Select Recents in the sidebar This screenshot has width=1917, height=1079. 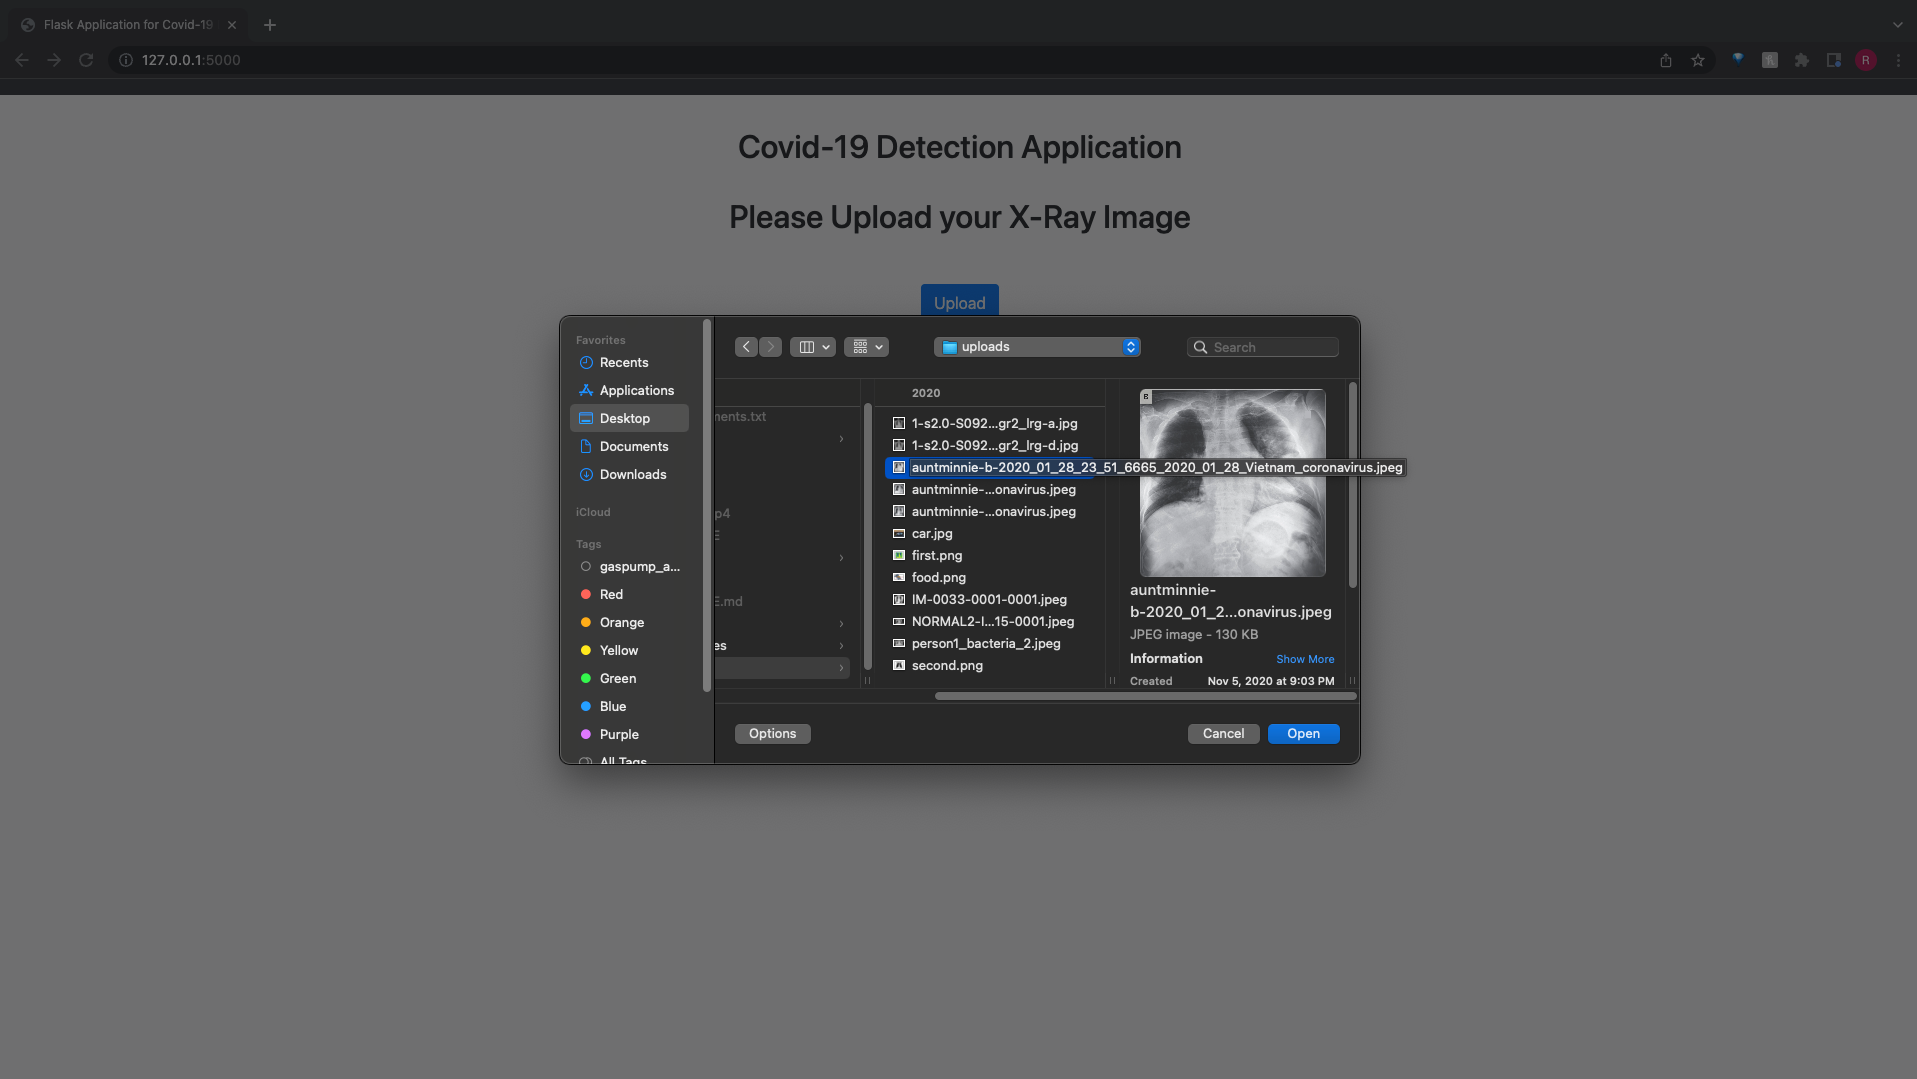(629, 363)
